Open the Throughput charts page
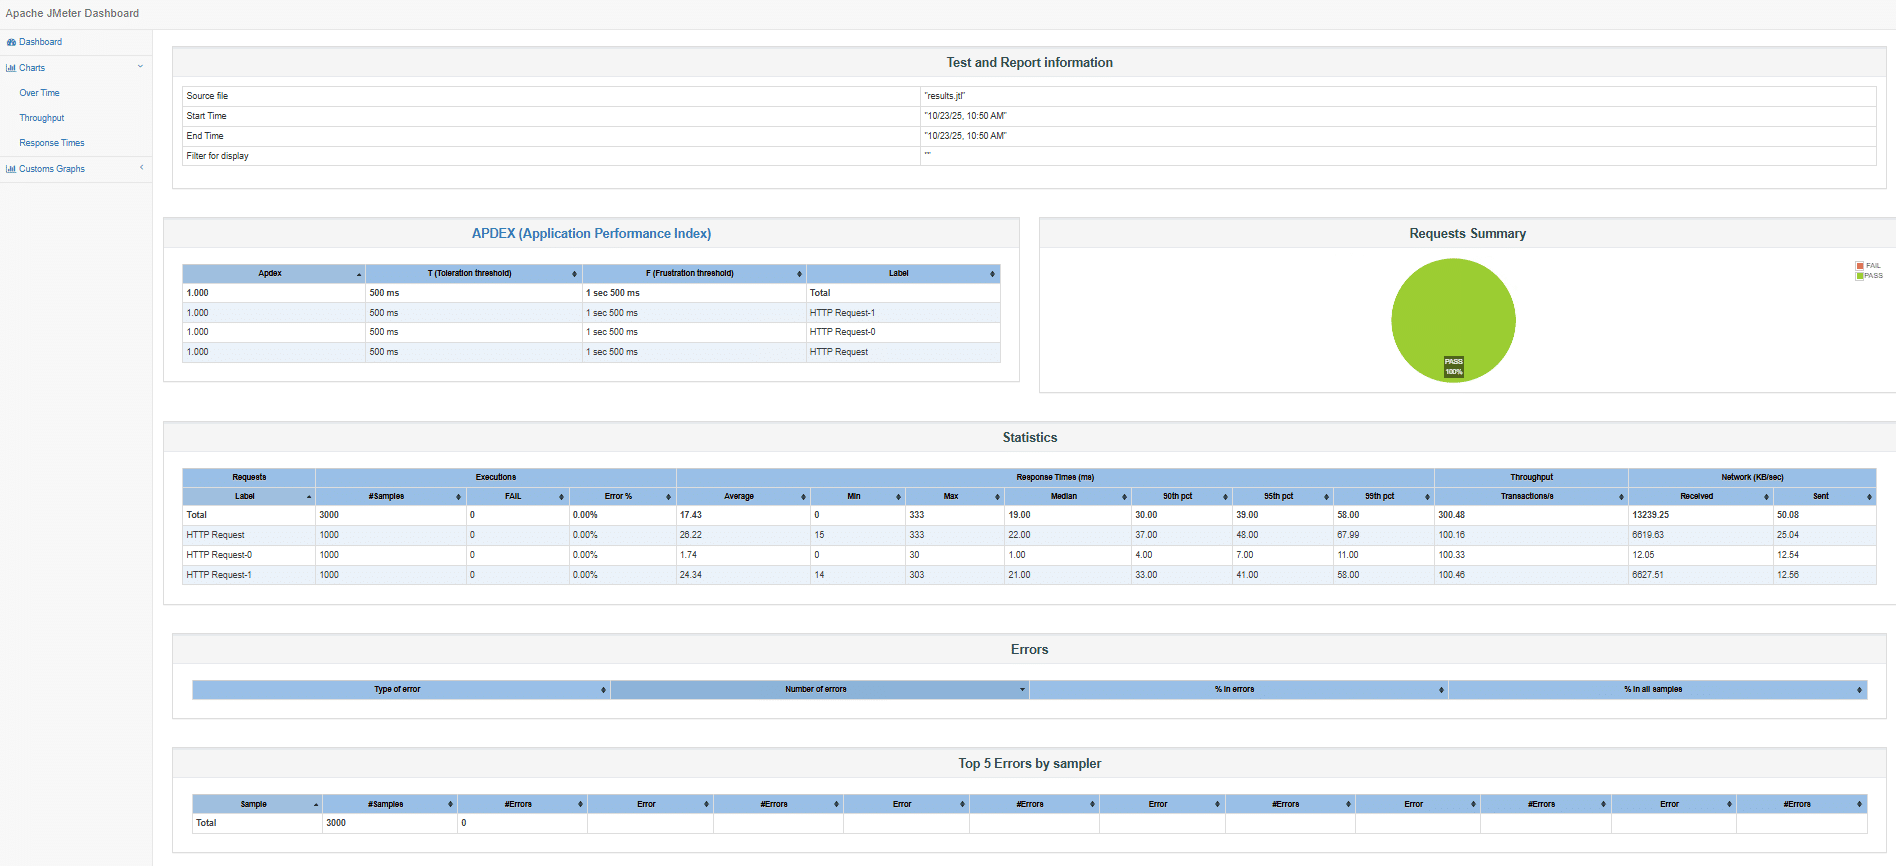The height and width of the screenshot is (866, 1896). click(42, 118)
